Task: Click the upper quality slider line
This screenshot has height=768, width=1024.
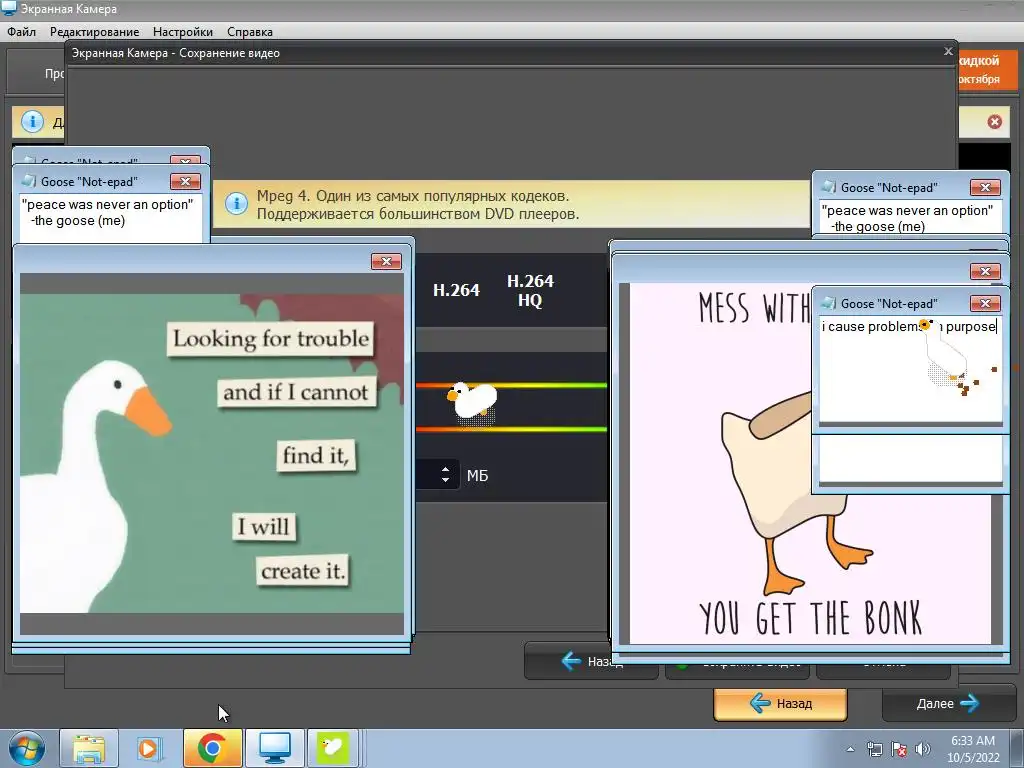Action: tap(511, 385)
